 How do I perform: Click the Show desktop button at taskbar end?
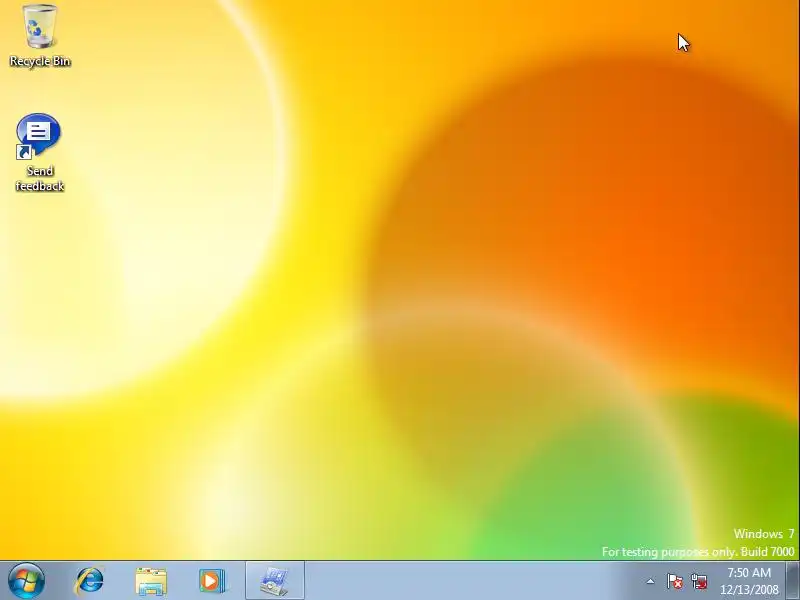pos(792,581)
